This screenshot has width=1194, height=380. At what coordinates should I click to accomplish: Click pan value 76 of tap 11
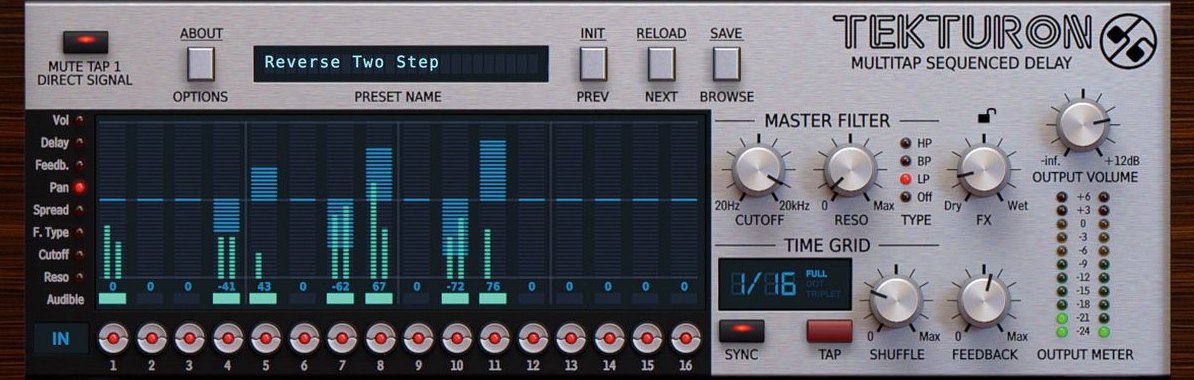click(x=493, y=286)
